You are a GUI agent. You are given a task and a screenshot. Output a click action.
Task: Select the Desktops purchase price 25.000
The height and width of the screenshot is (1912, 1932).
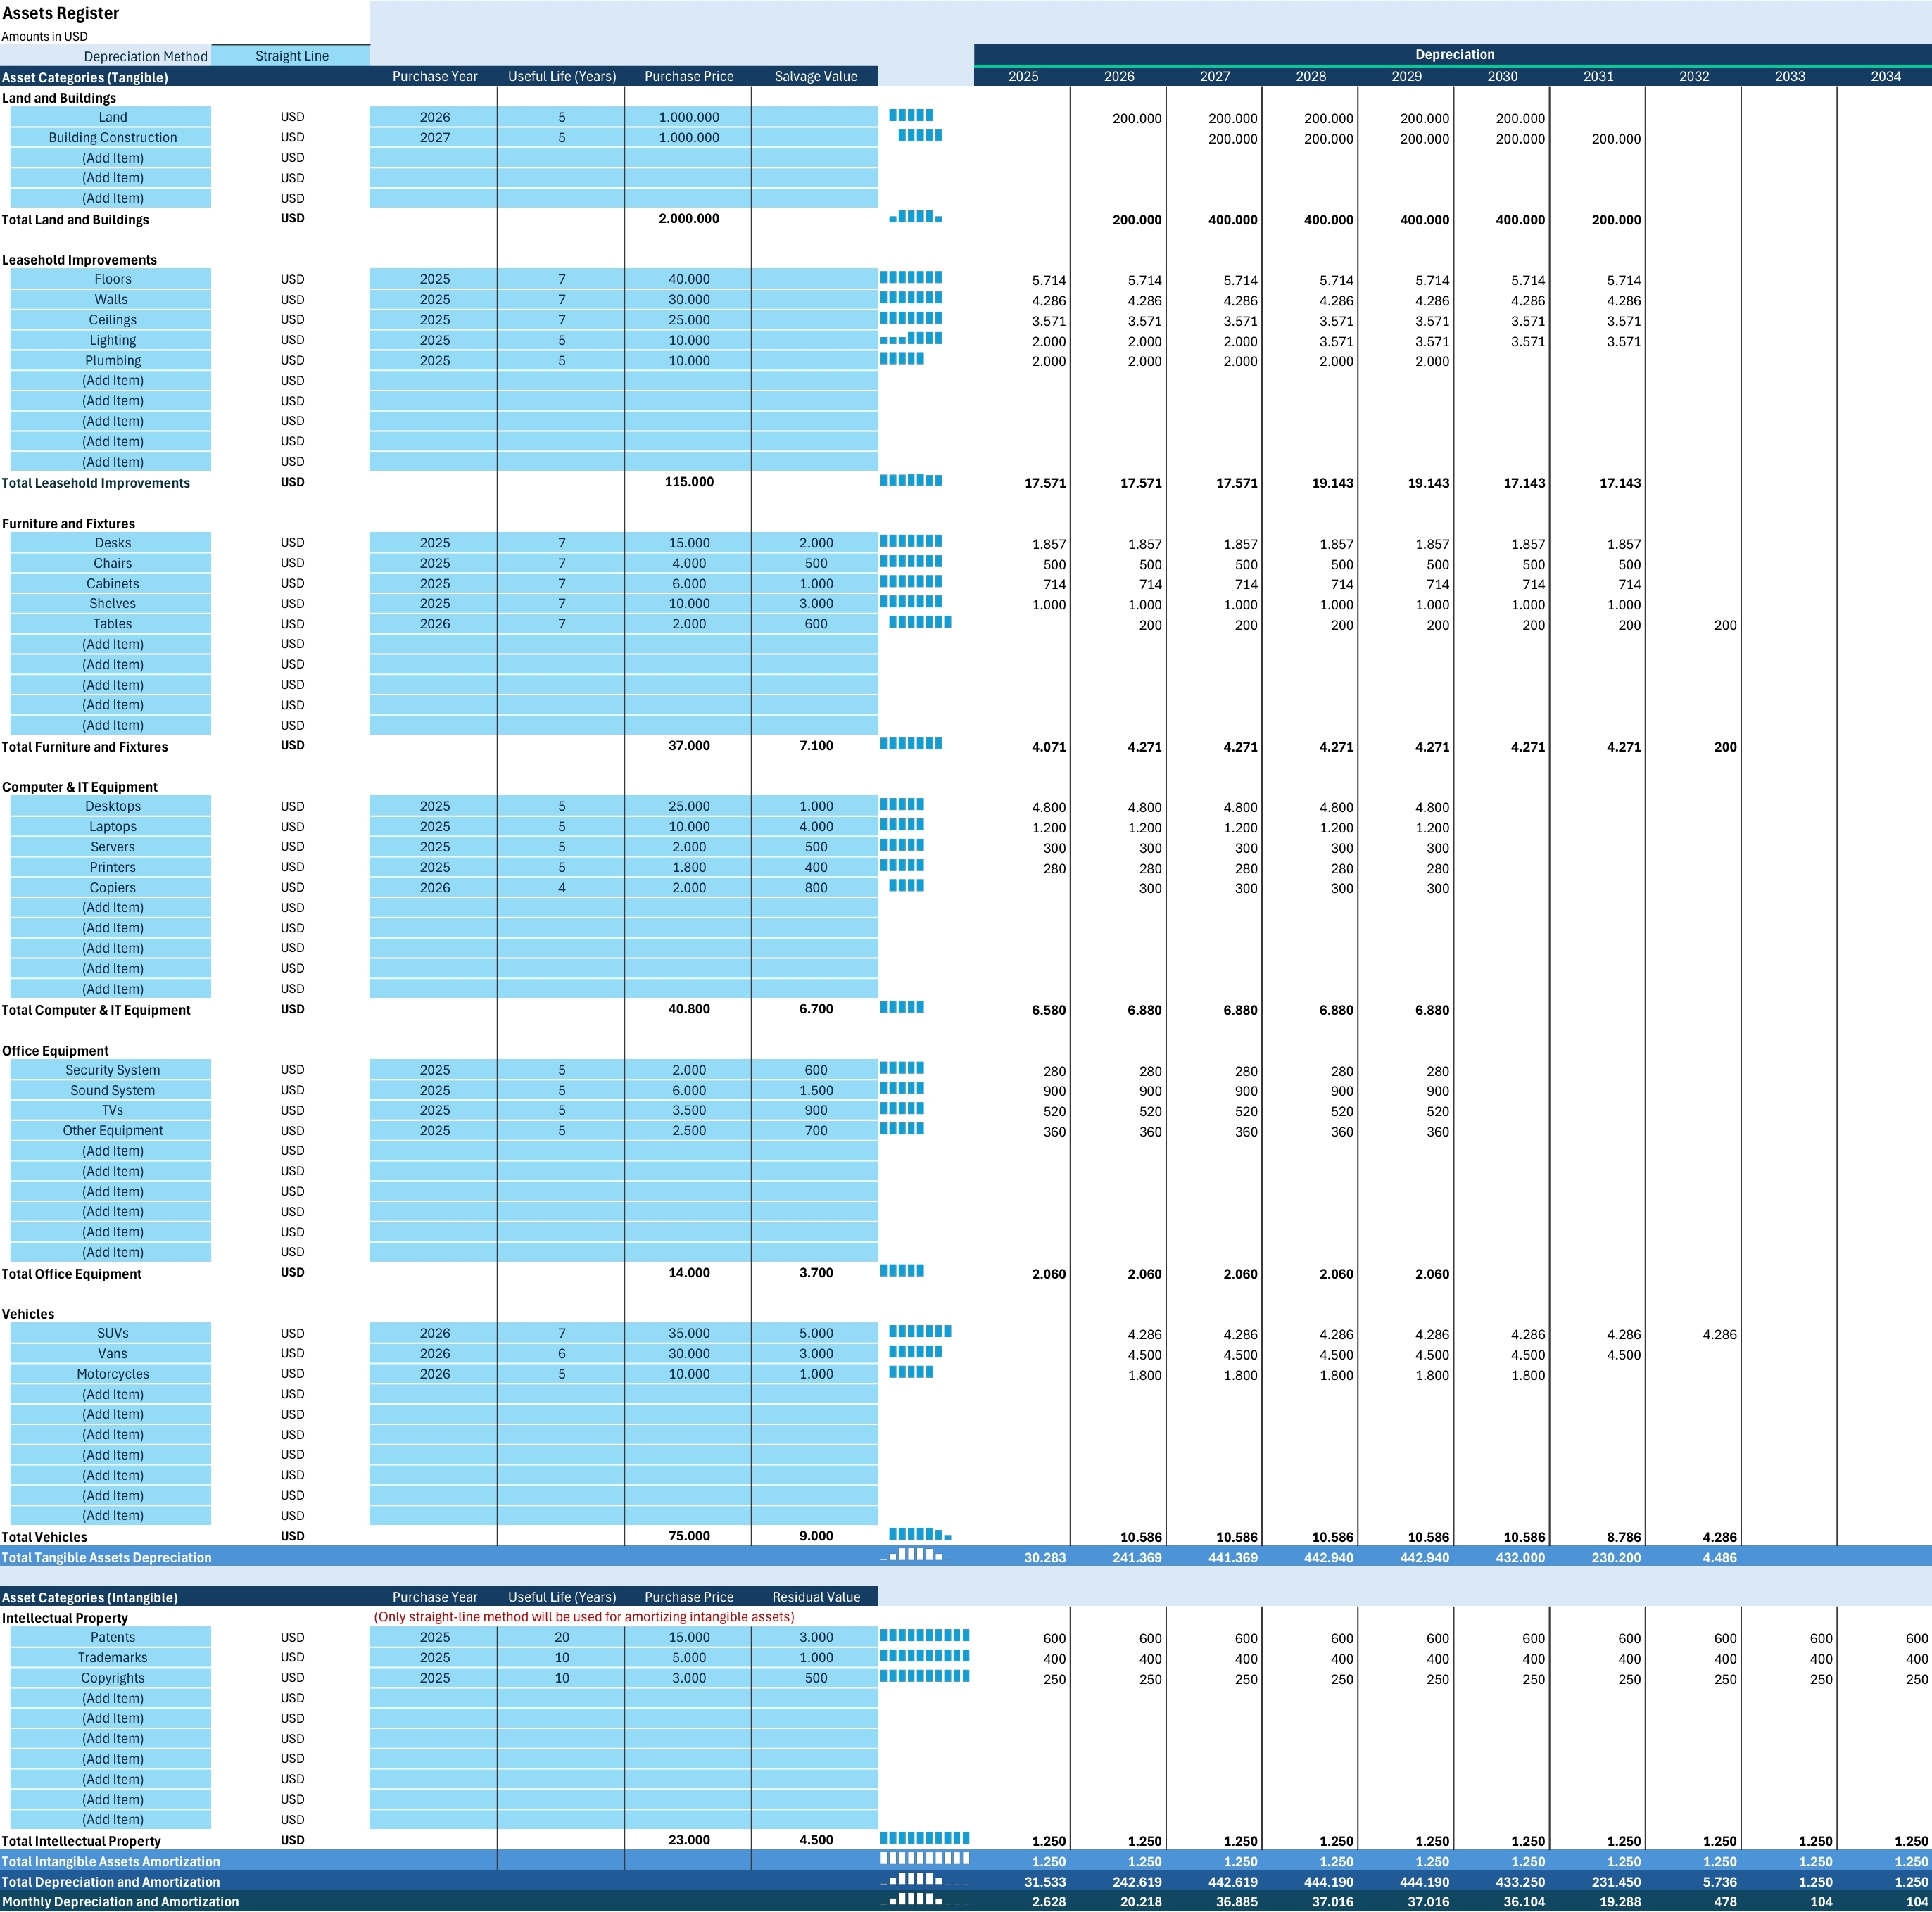point(688,806)
